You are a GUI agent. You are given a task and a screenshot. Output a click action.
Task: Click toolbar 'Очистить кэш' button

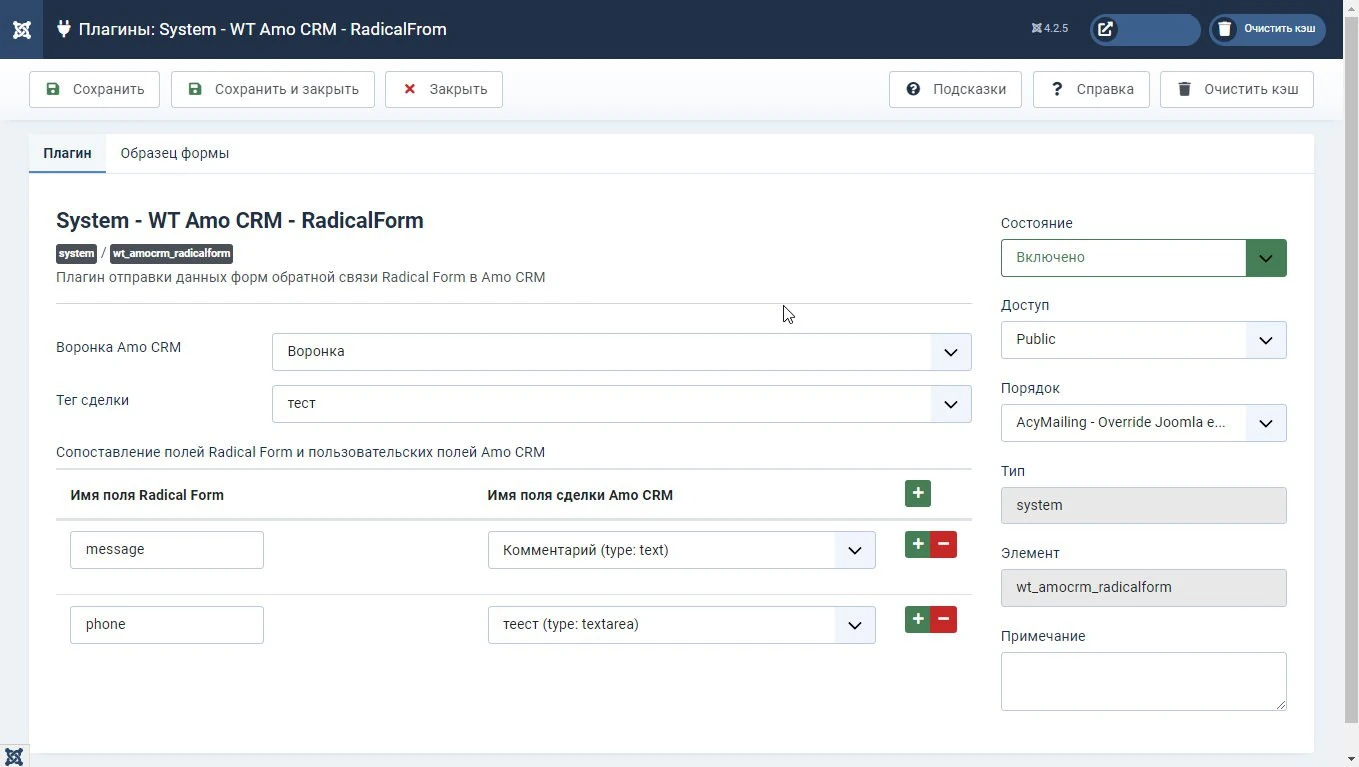click(x=1237, y=89)
